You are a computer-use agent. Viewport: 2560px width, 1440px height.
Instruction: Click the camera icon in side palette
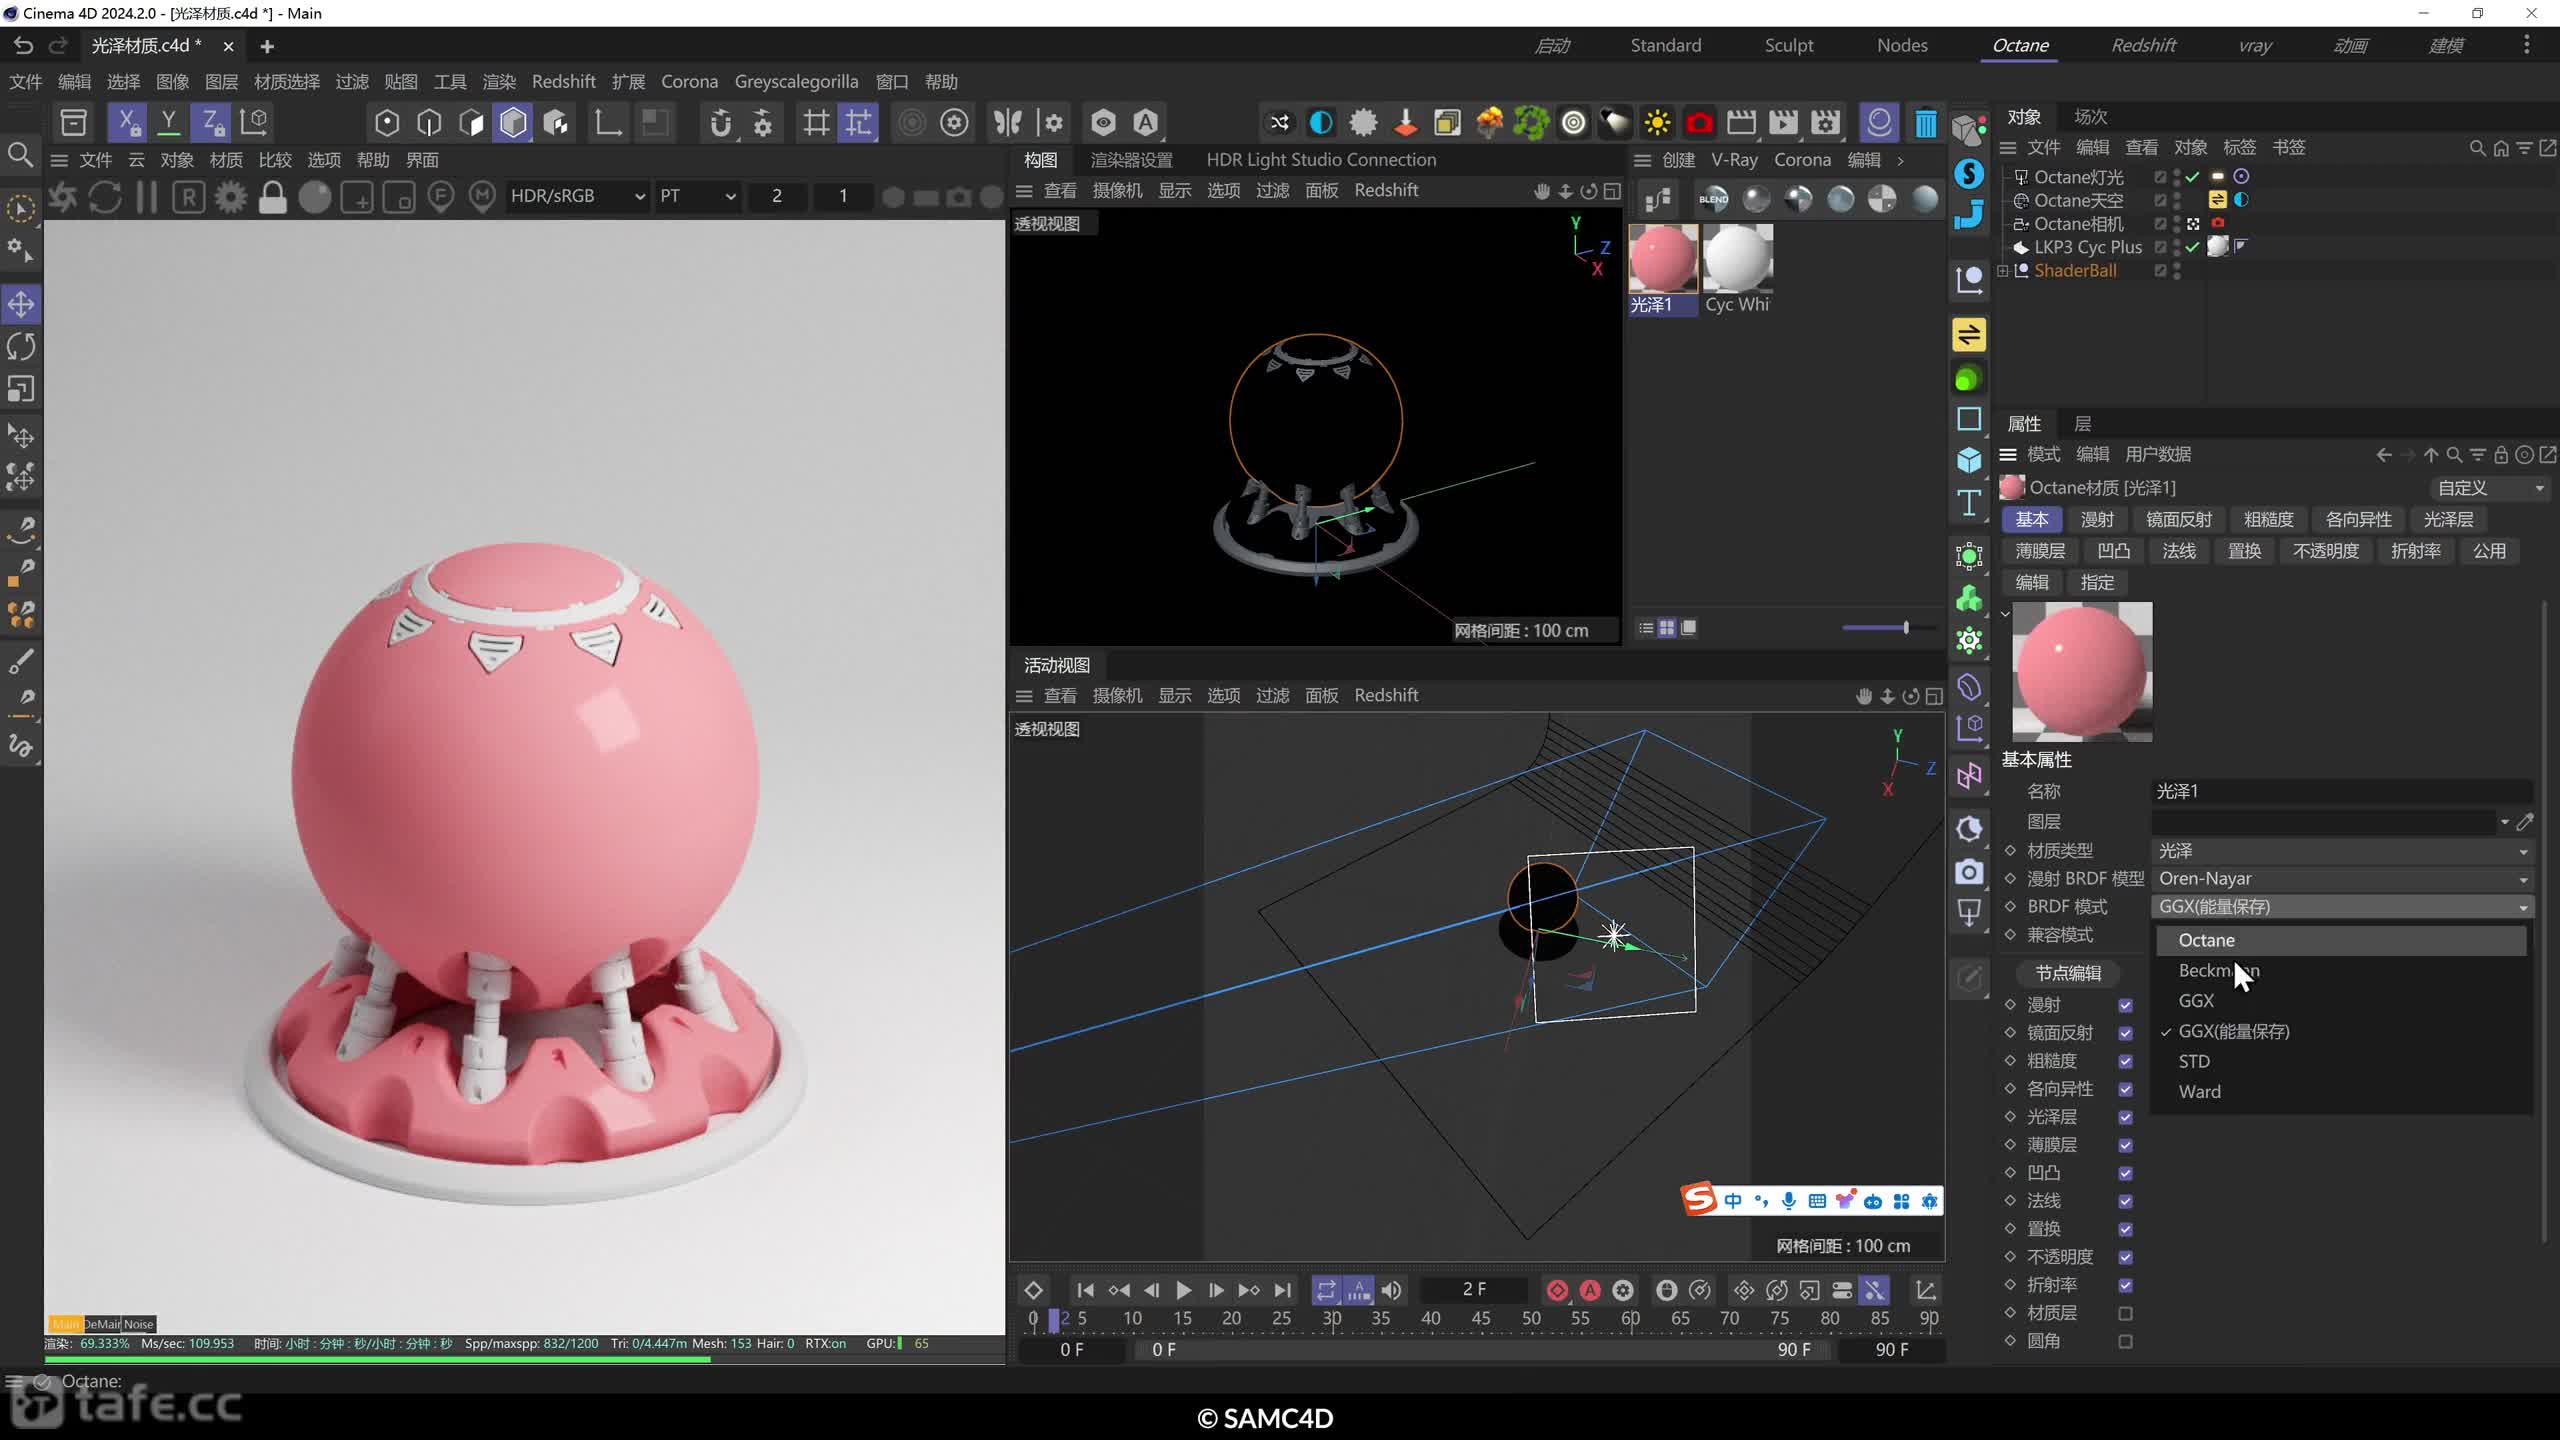tap(1969, 872)
